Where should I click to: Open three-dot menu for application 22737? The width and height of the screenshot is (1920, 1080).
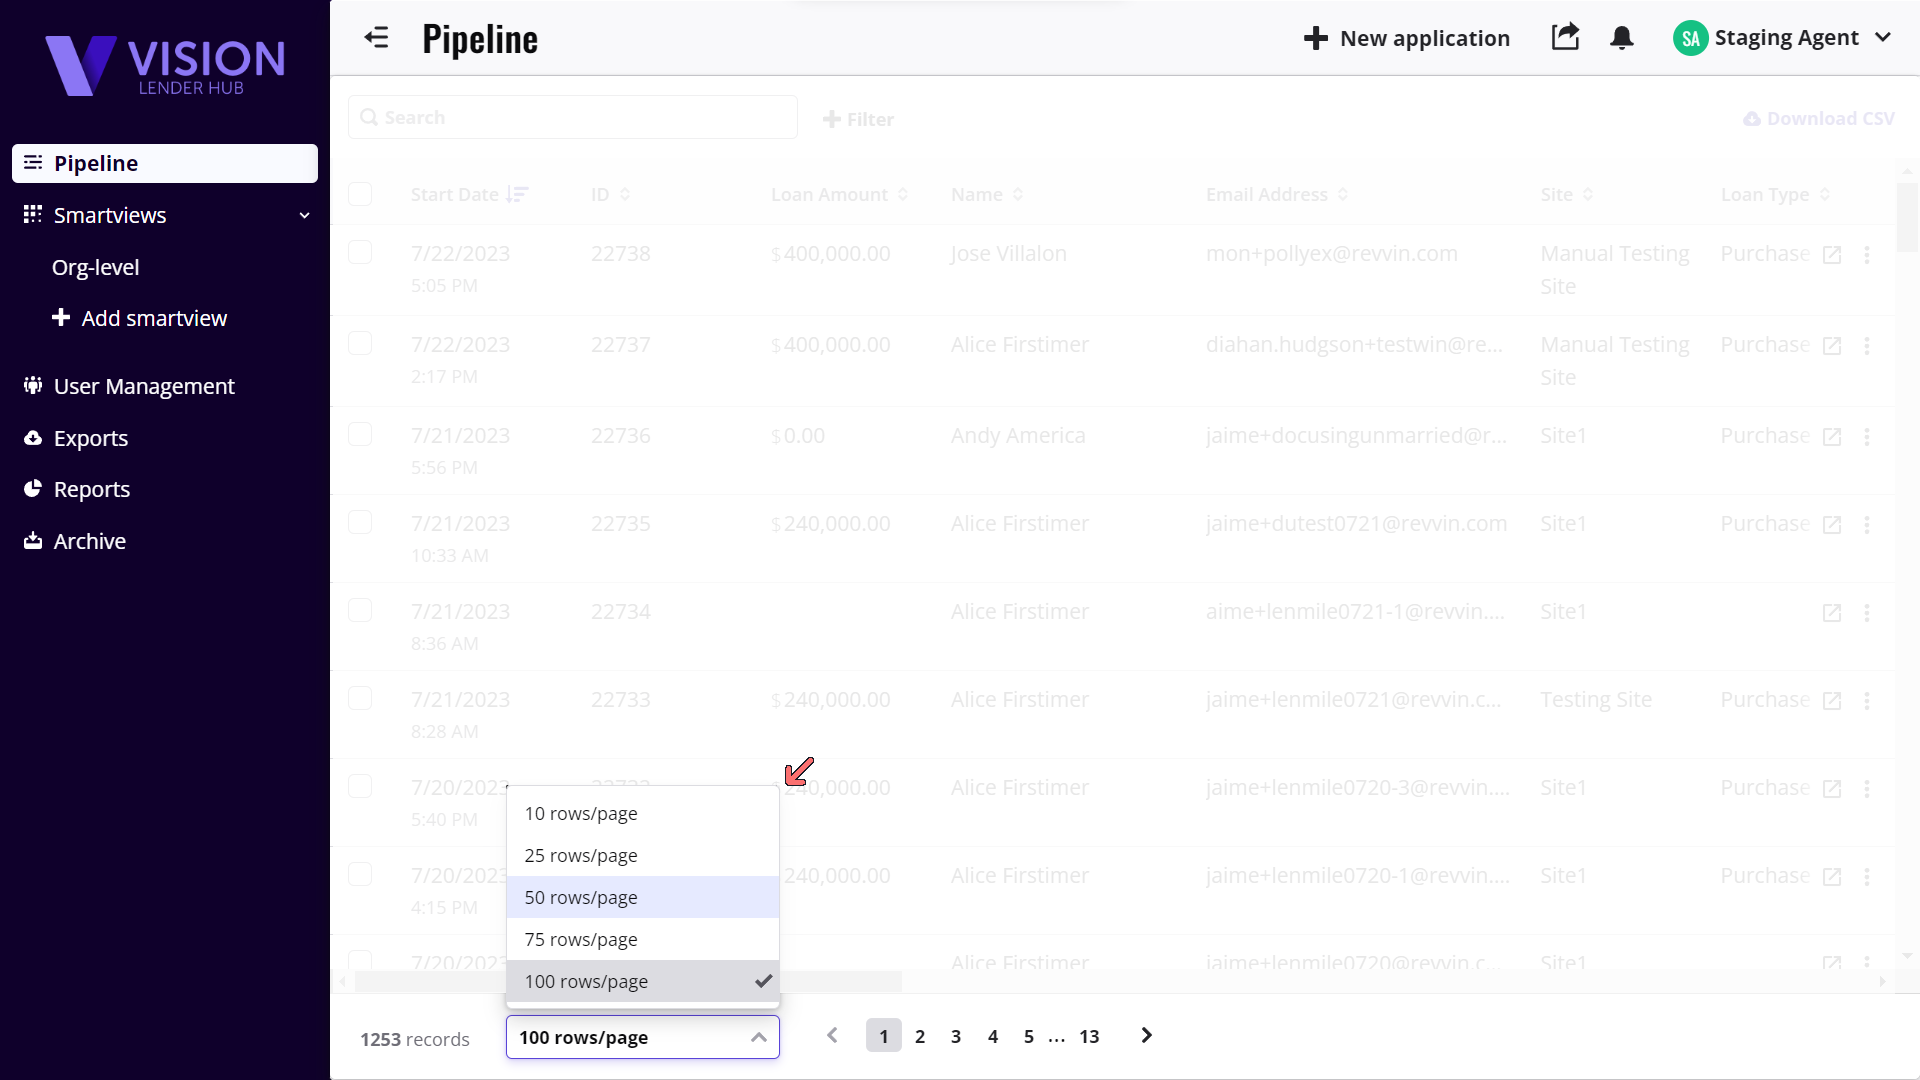coord(1866,346)
